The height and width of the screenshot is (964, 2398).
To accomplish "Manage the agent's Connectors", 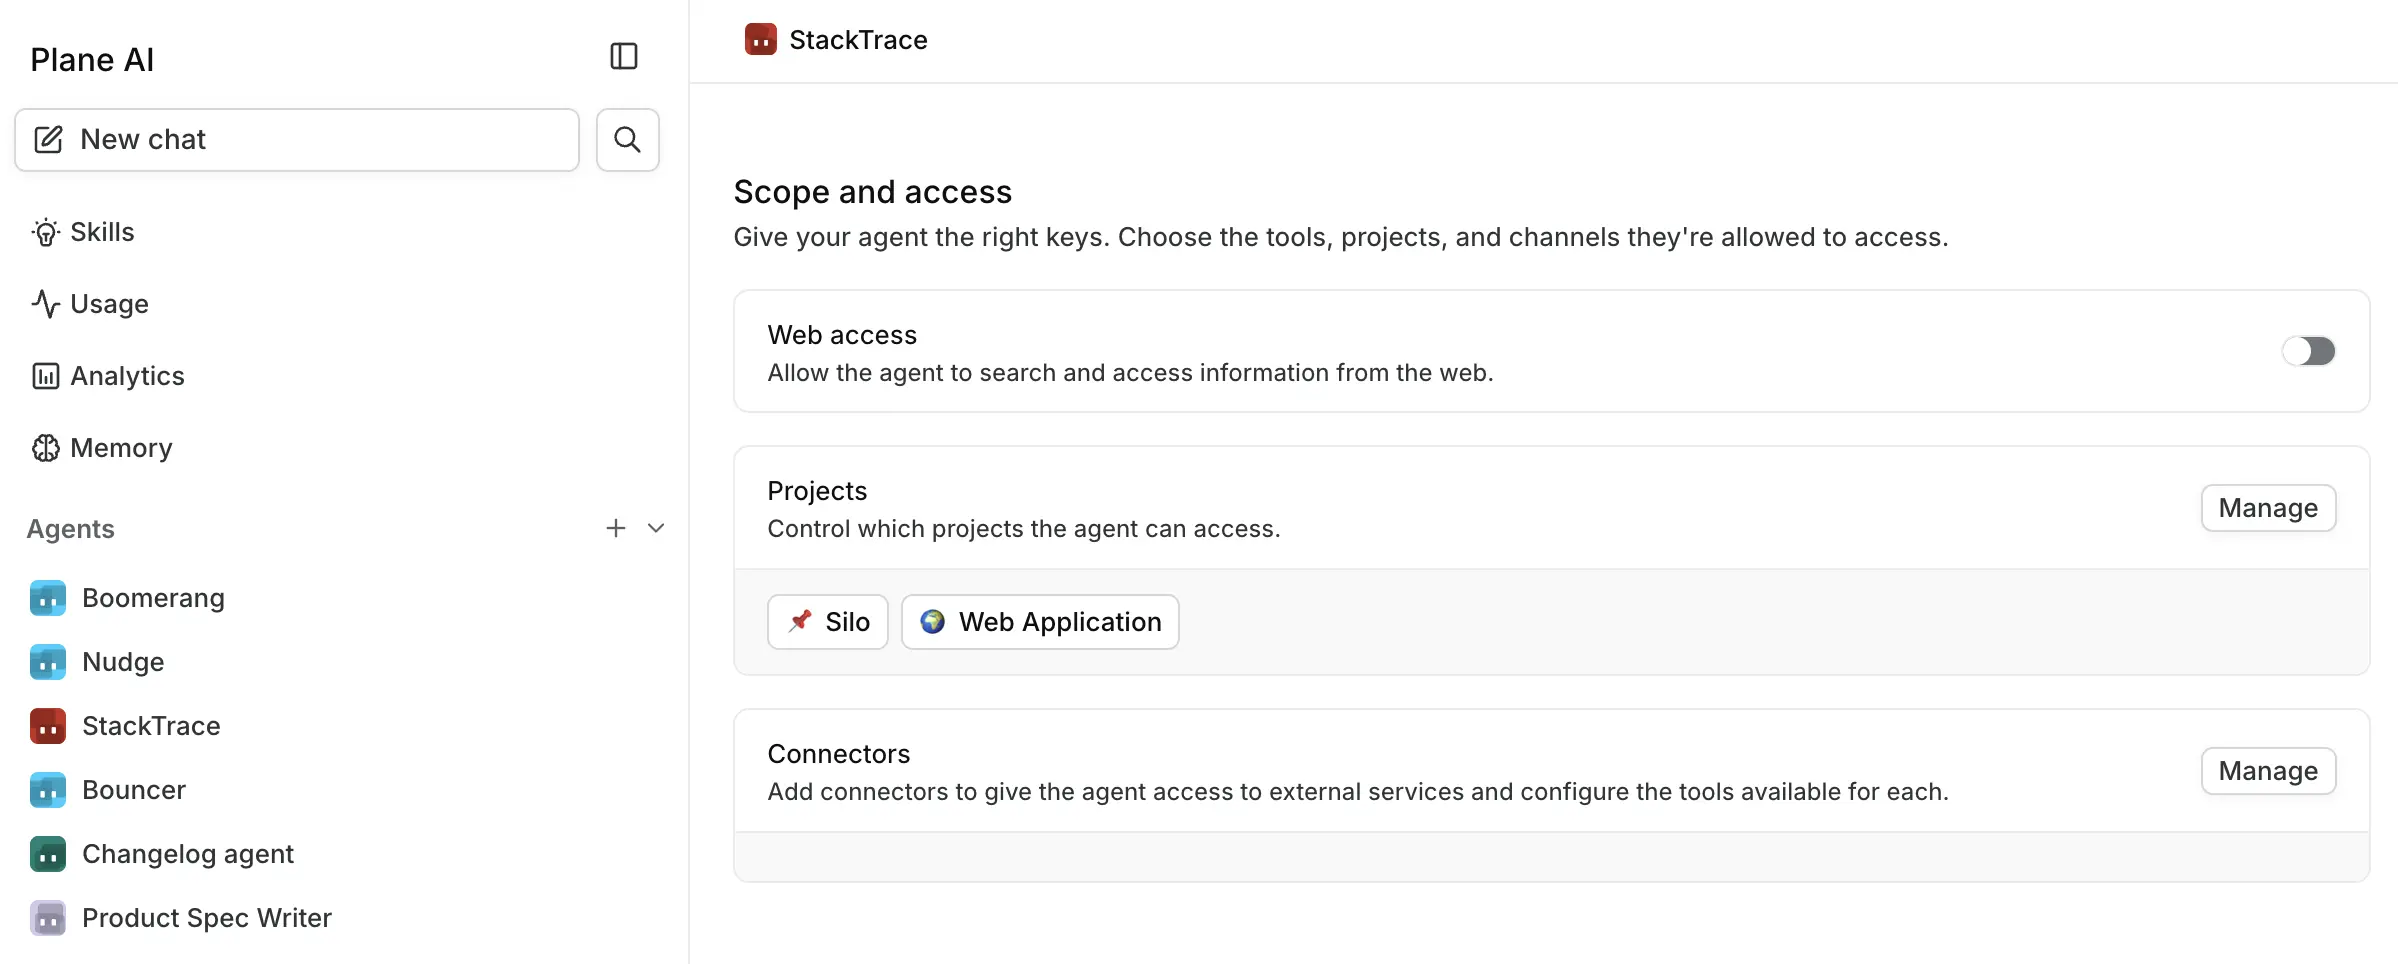I will tap(2268, 771).
